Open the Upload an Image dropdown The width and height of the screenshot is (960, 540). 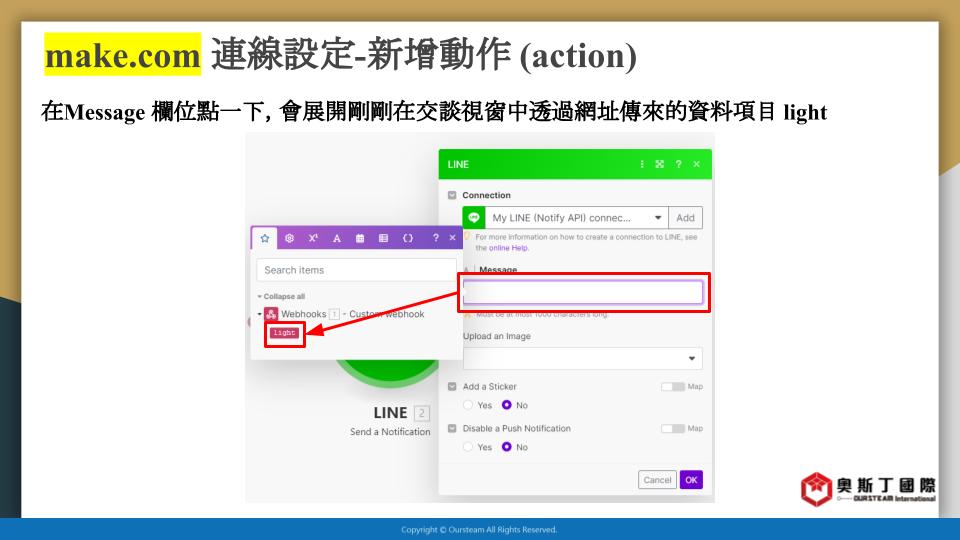tap(583, 358)
